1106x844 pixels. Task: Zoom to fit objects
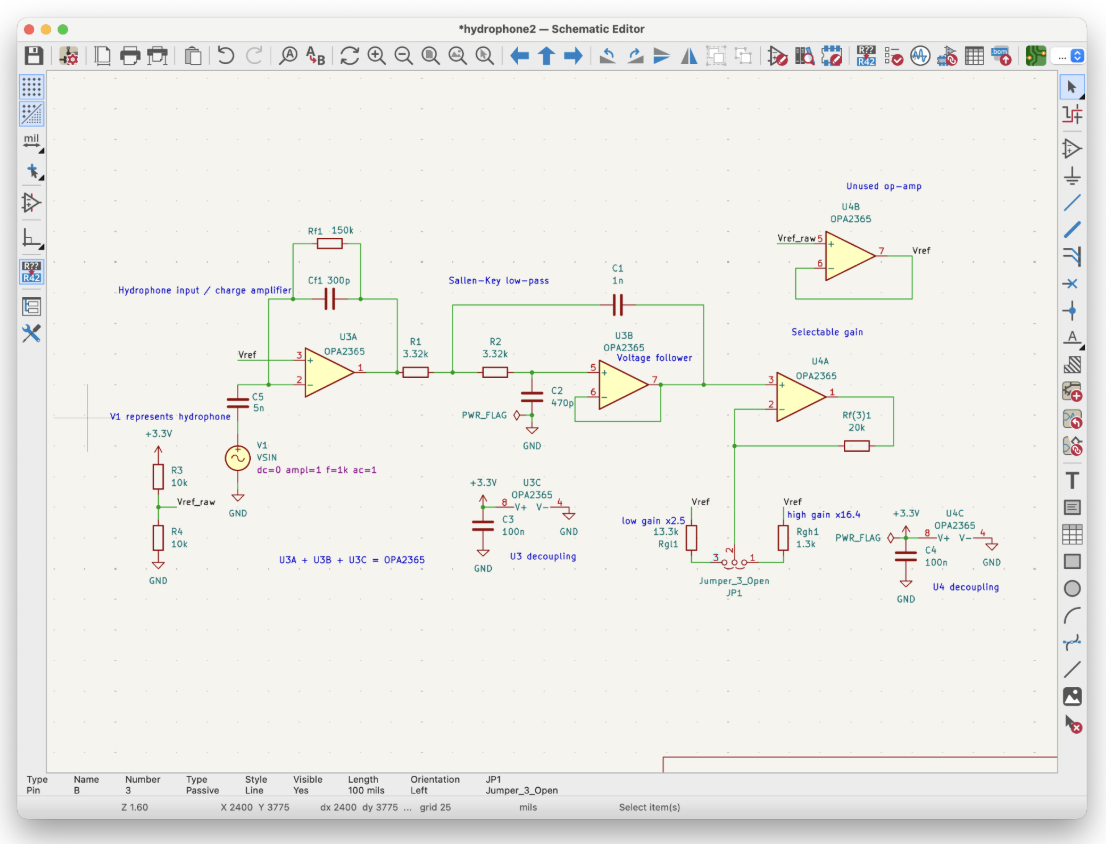tap(457, 56)
